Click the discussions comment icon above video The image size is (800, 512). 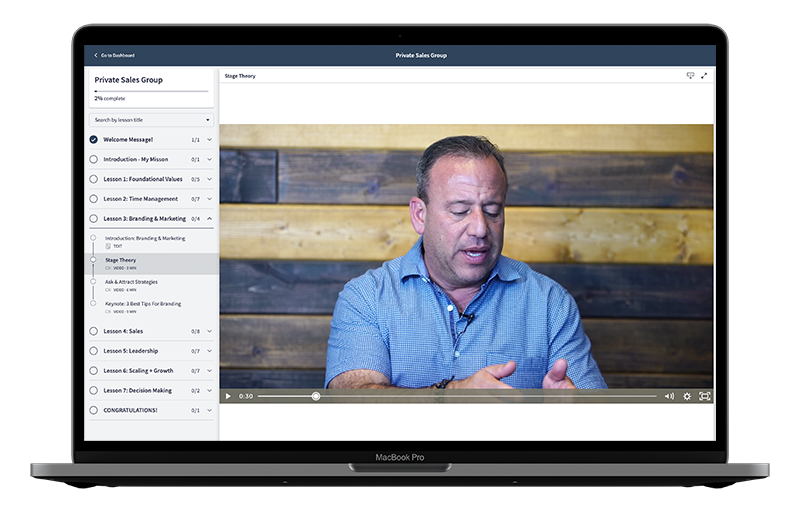(x=690, y=76)
